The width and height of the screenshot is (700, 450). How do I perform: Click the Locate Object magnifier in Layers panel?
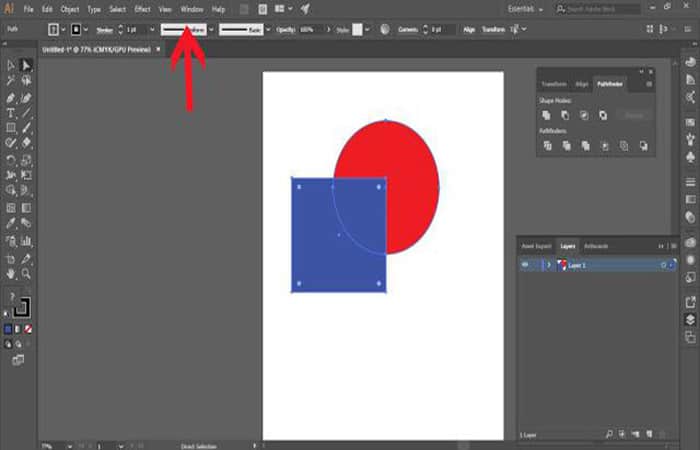[x=609, y=434]
